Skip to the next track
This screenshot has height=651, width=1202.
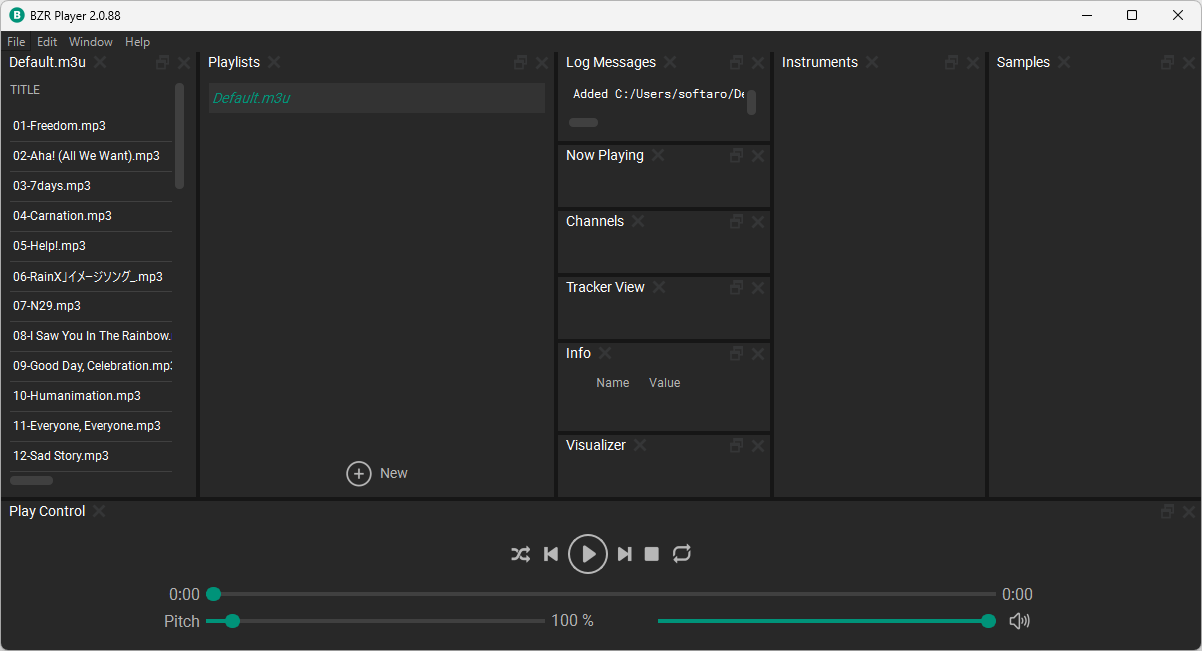click(x=625, y=554)
